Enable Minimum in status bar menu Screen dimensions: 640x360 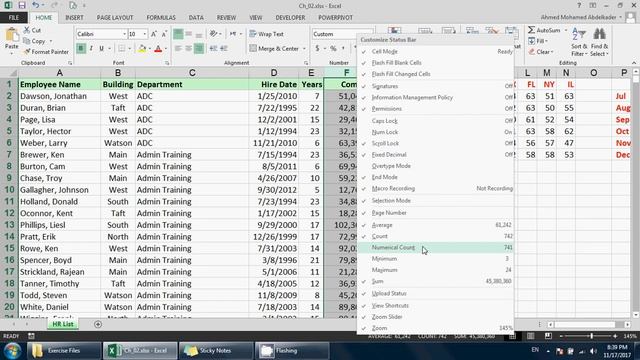[435, 259]
